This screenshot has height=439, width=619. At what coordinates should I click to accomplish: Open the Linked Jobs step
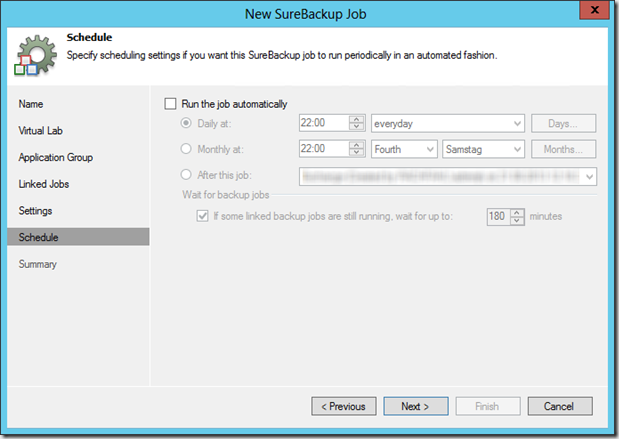(43, 184)
